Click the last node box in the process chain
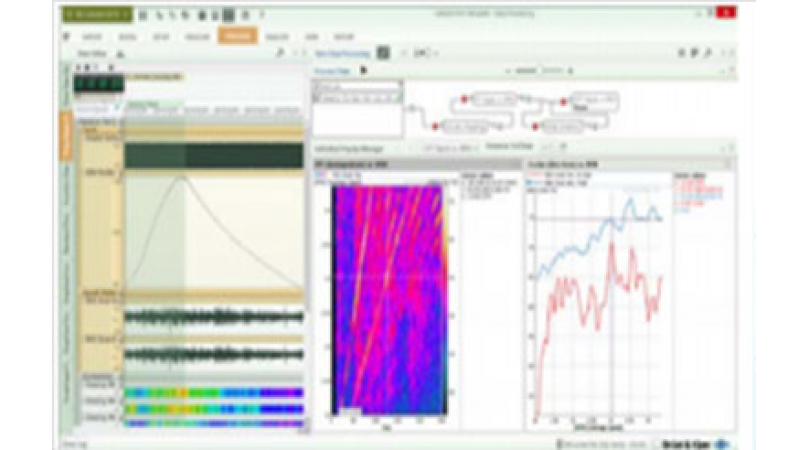 pyautogui.click(x=597, y=101)
